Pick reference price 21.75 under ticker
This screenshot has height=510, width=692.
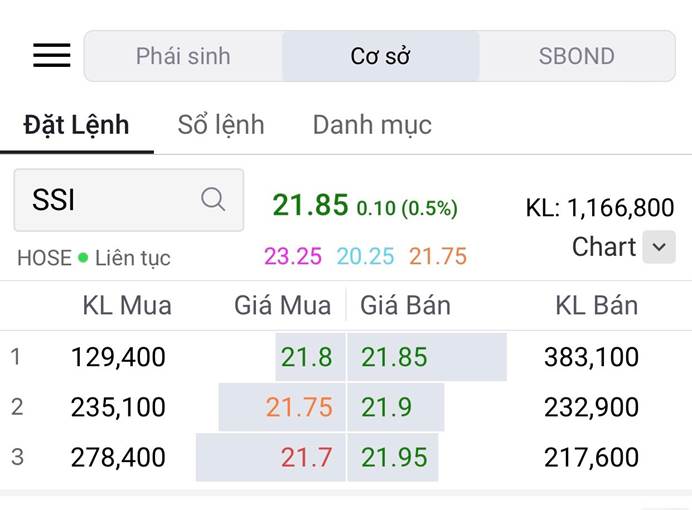pyautogui.click(x=438, y=256)
